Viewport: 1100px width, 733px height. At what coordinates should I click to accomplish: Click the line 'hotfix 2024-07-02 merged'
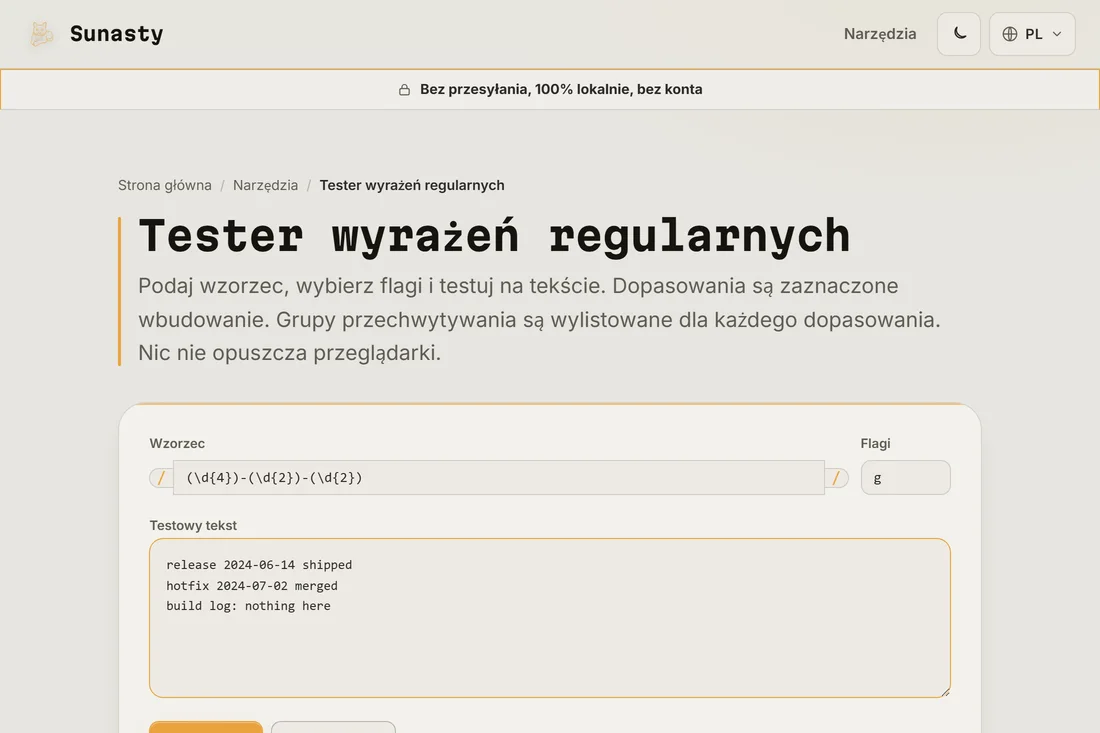[x=252, y=586]
